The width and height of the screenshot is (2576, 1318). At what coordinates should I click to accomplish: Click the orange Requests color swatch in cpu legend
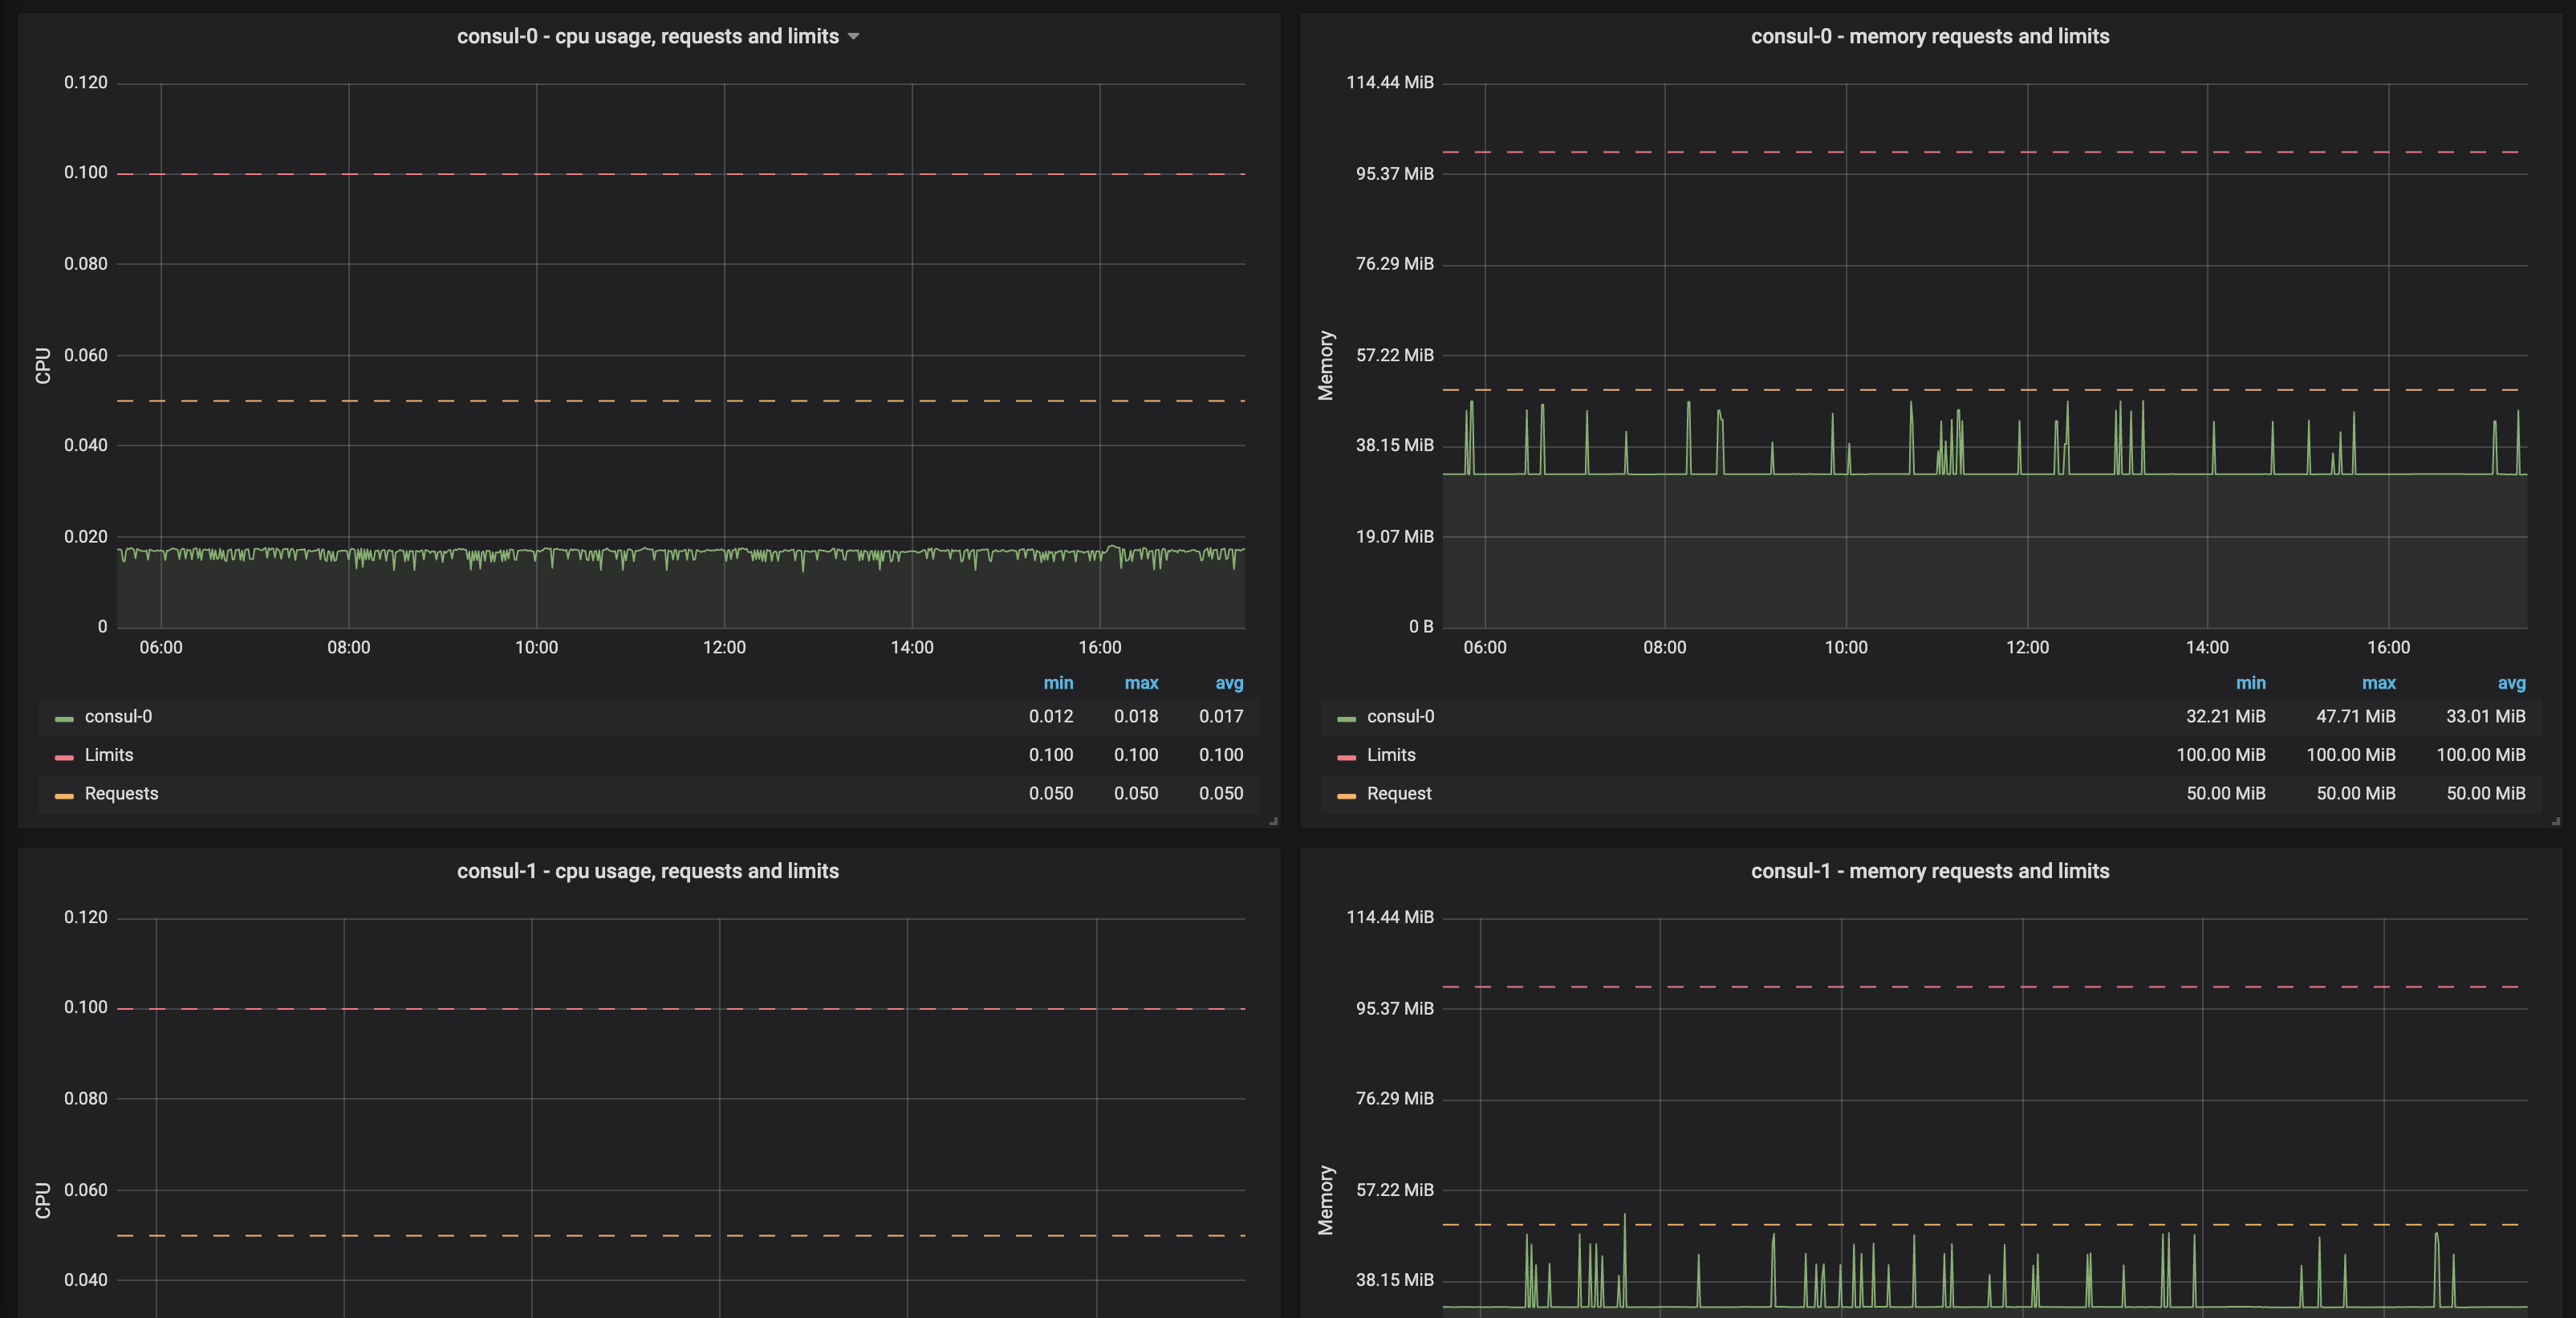tap(64, 796)
